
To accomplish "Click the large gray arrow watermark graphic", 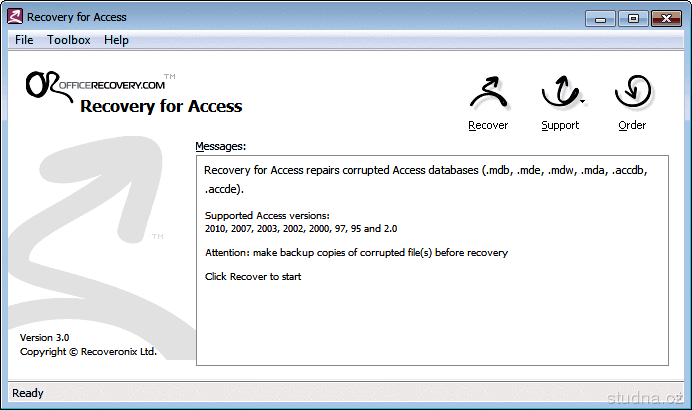I will (x=90, y=230).
